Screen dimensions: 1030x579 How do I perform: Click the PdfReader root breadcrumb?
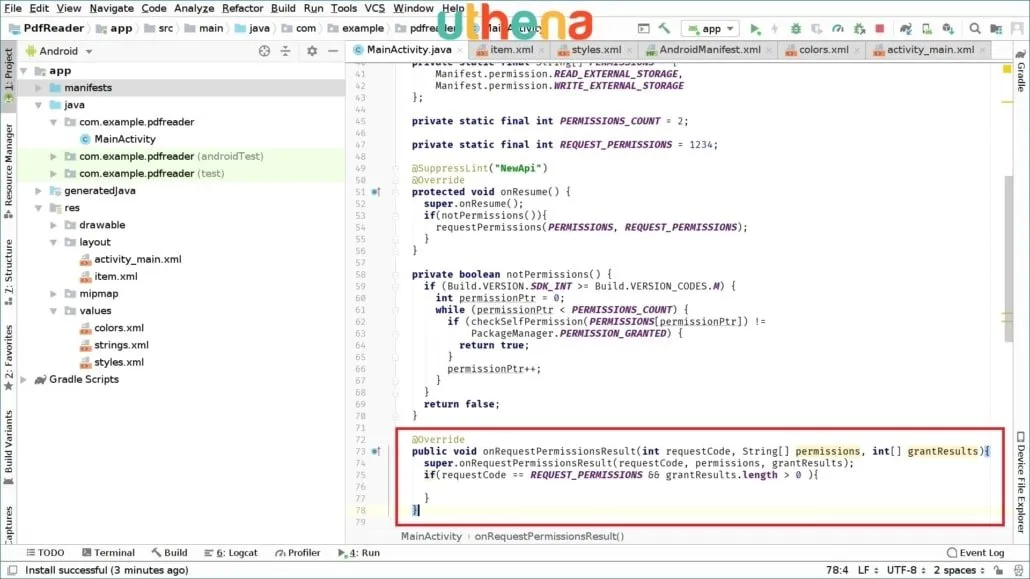pos(53,28)
